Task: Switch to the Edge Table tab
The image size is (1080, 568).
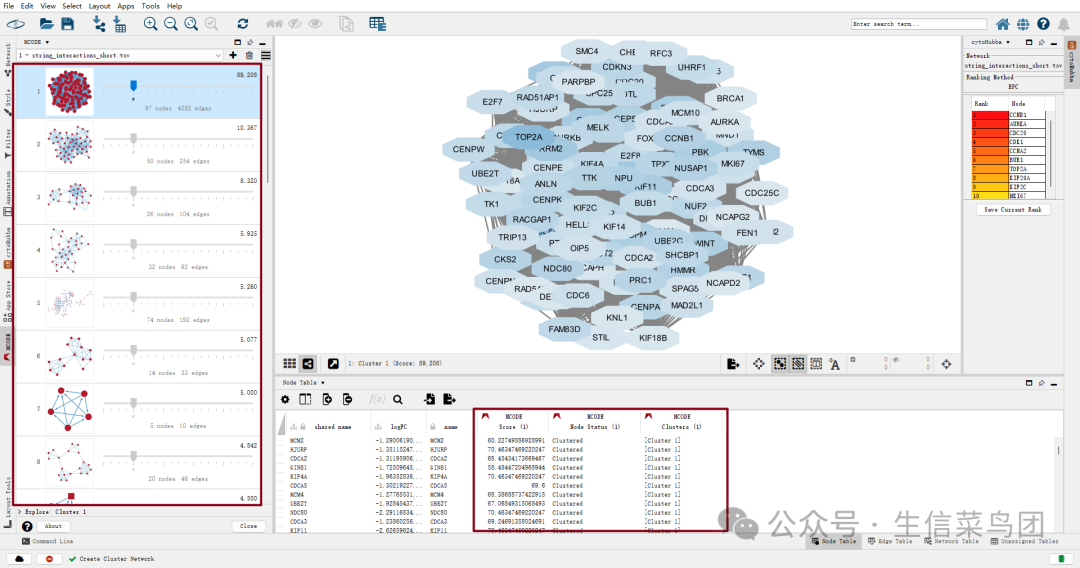Action: 890,541
